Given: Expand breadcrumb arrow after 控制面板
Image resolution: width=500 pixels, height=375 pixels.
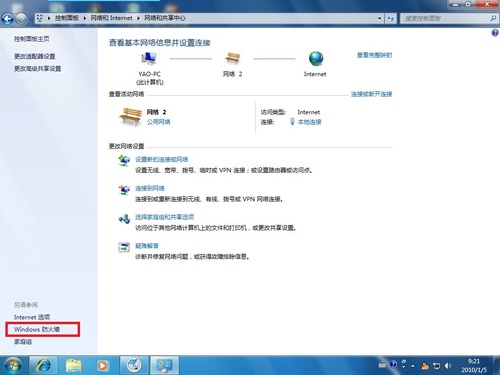Looking at the screenshot, I should click(x=85, y=18).
